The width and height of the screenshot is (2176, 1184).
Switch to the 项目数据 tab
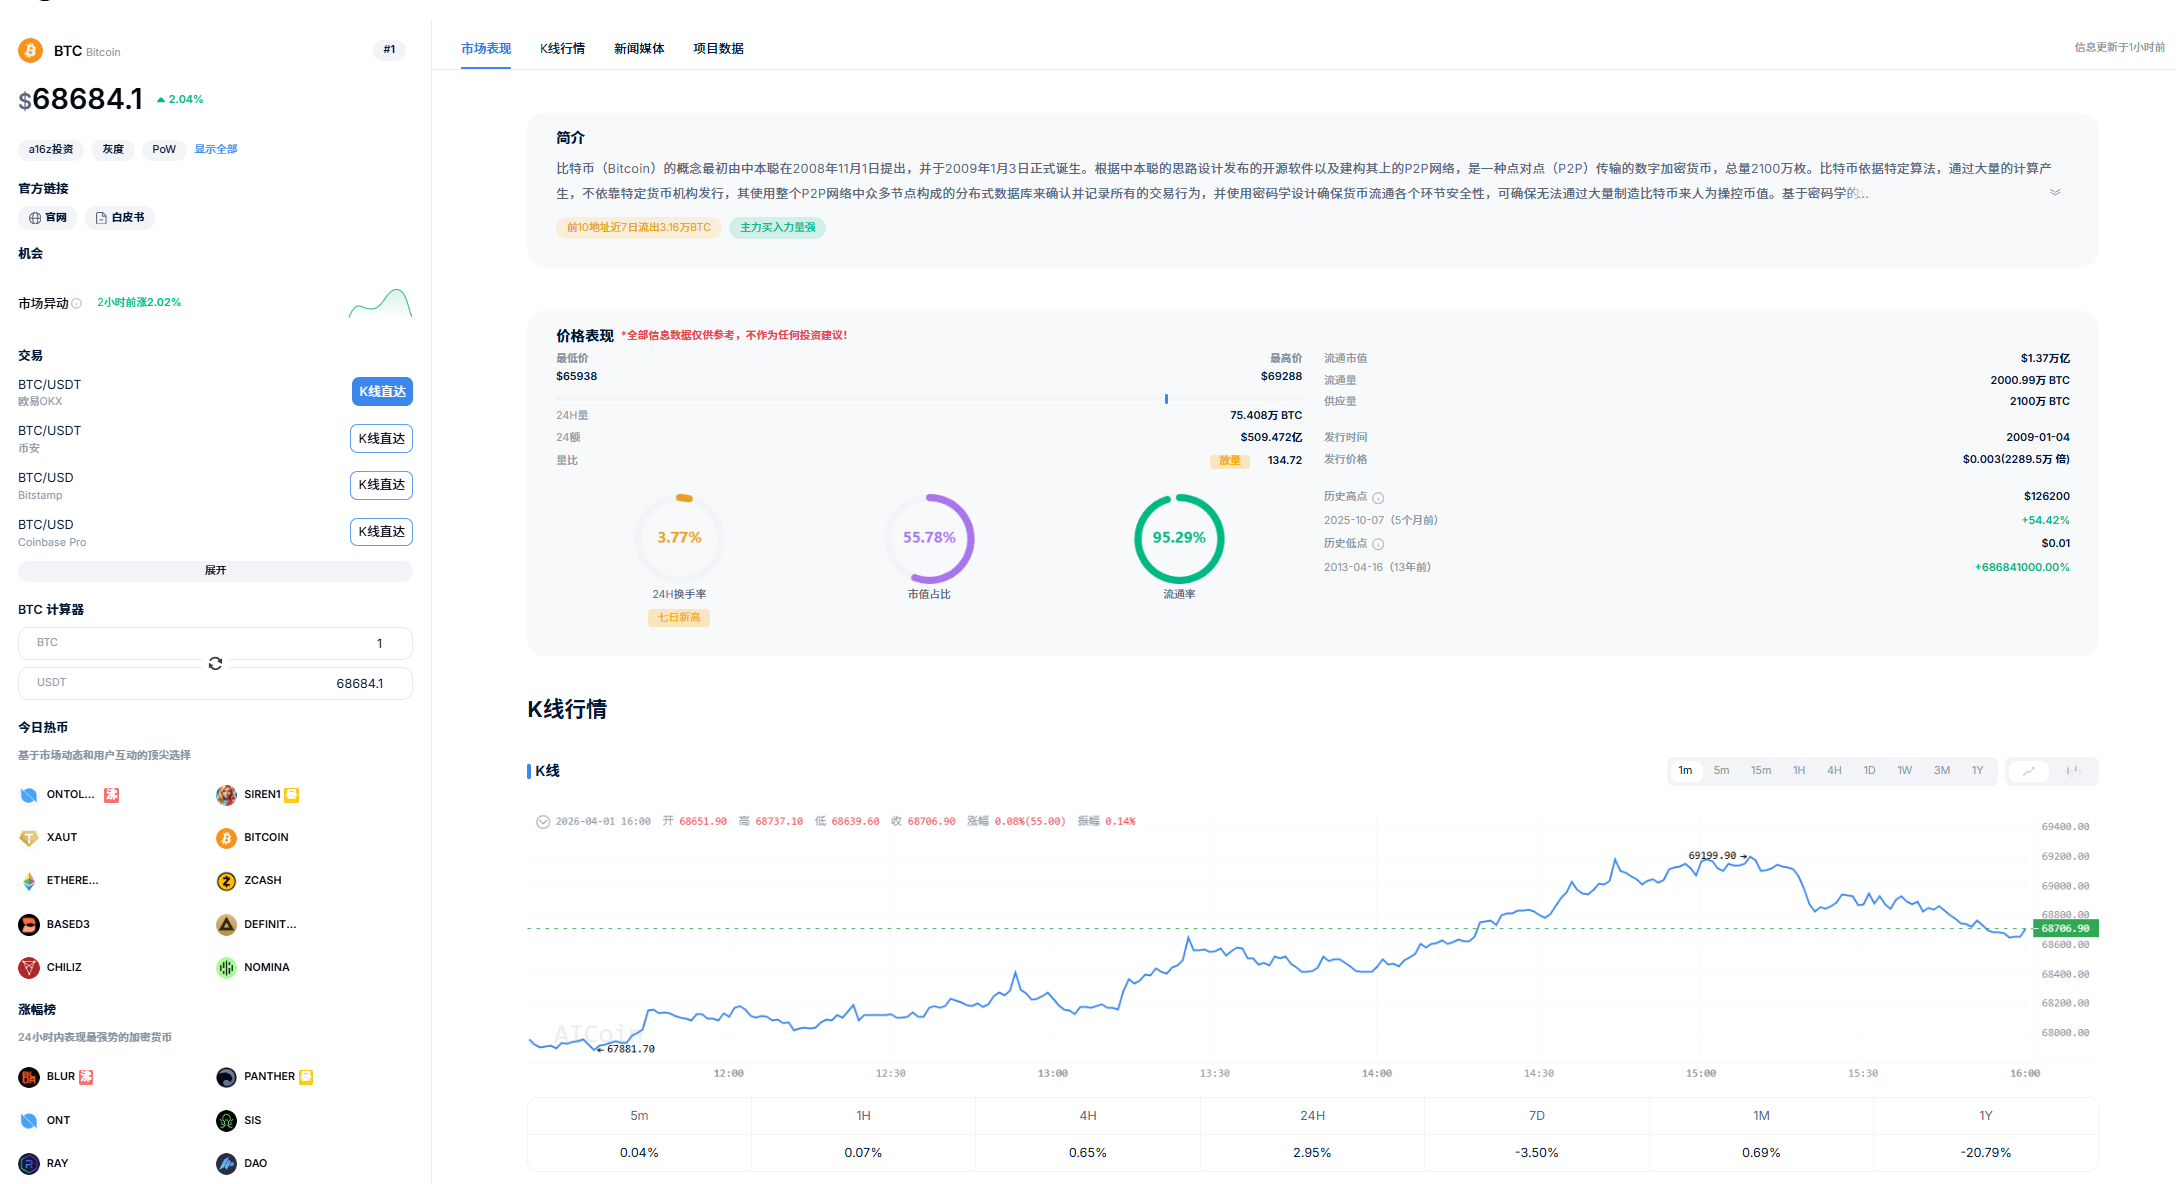(x=718, y=48)
